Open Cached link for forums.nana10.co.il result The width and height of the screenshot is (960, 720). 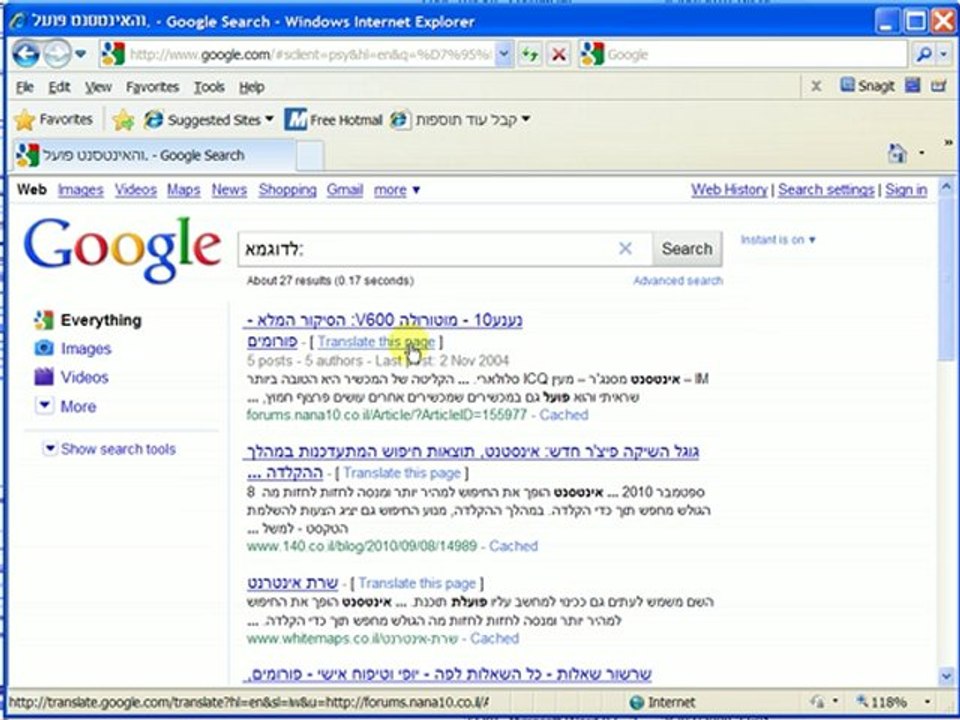tap(563, 415)
